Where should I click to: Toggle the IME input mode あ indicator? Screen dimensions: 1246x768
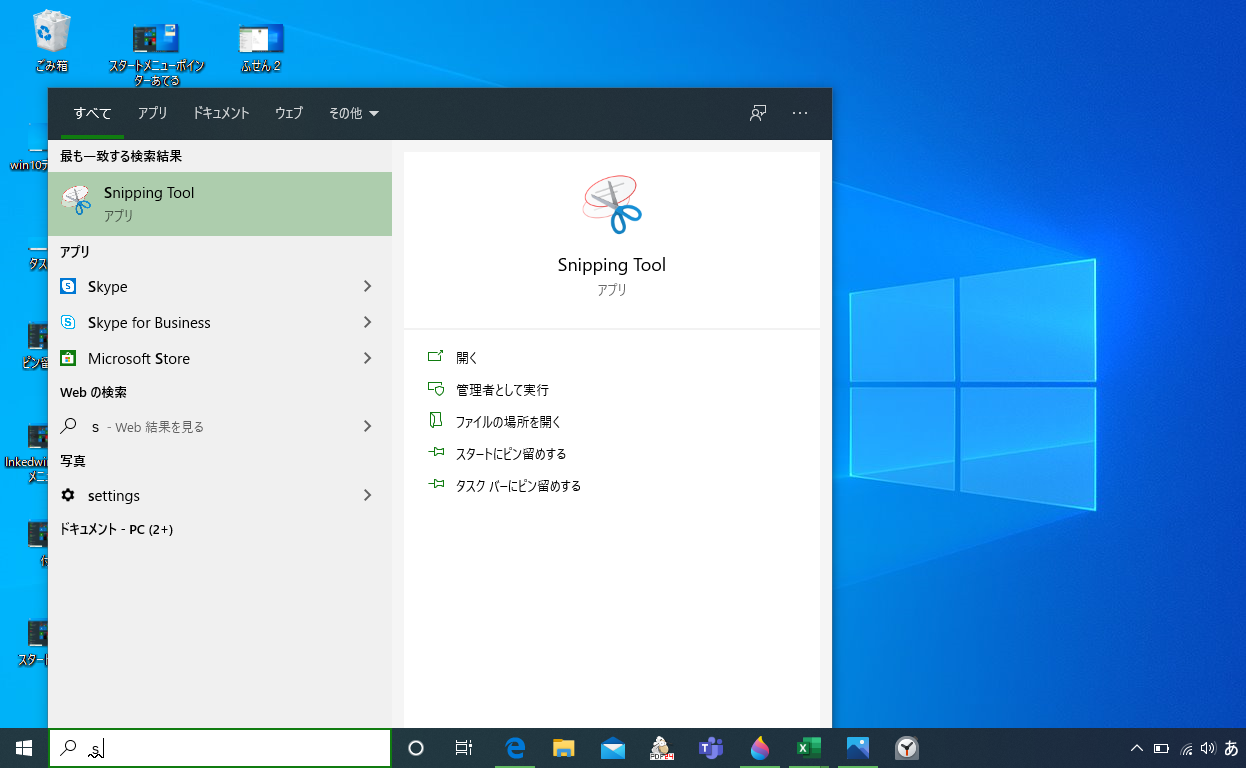coord(1231,748)
